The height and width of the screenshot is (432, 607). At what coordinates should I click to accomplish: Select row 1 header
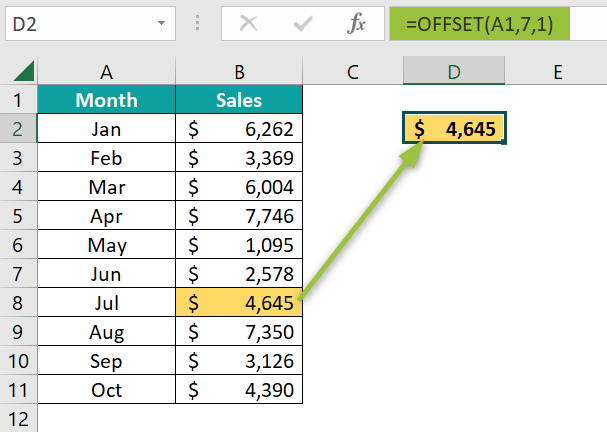[18, 100]
